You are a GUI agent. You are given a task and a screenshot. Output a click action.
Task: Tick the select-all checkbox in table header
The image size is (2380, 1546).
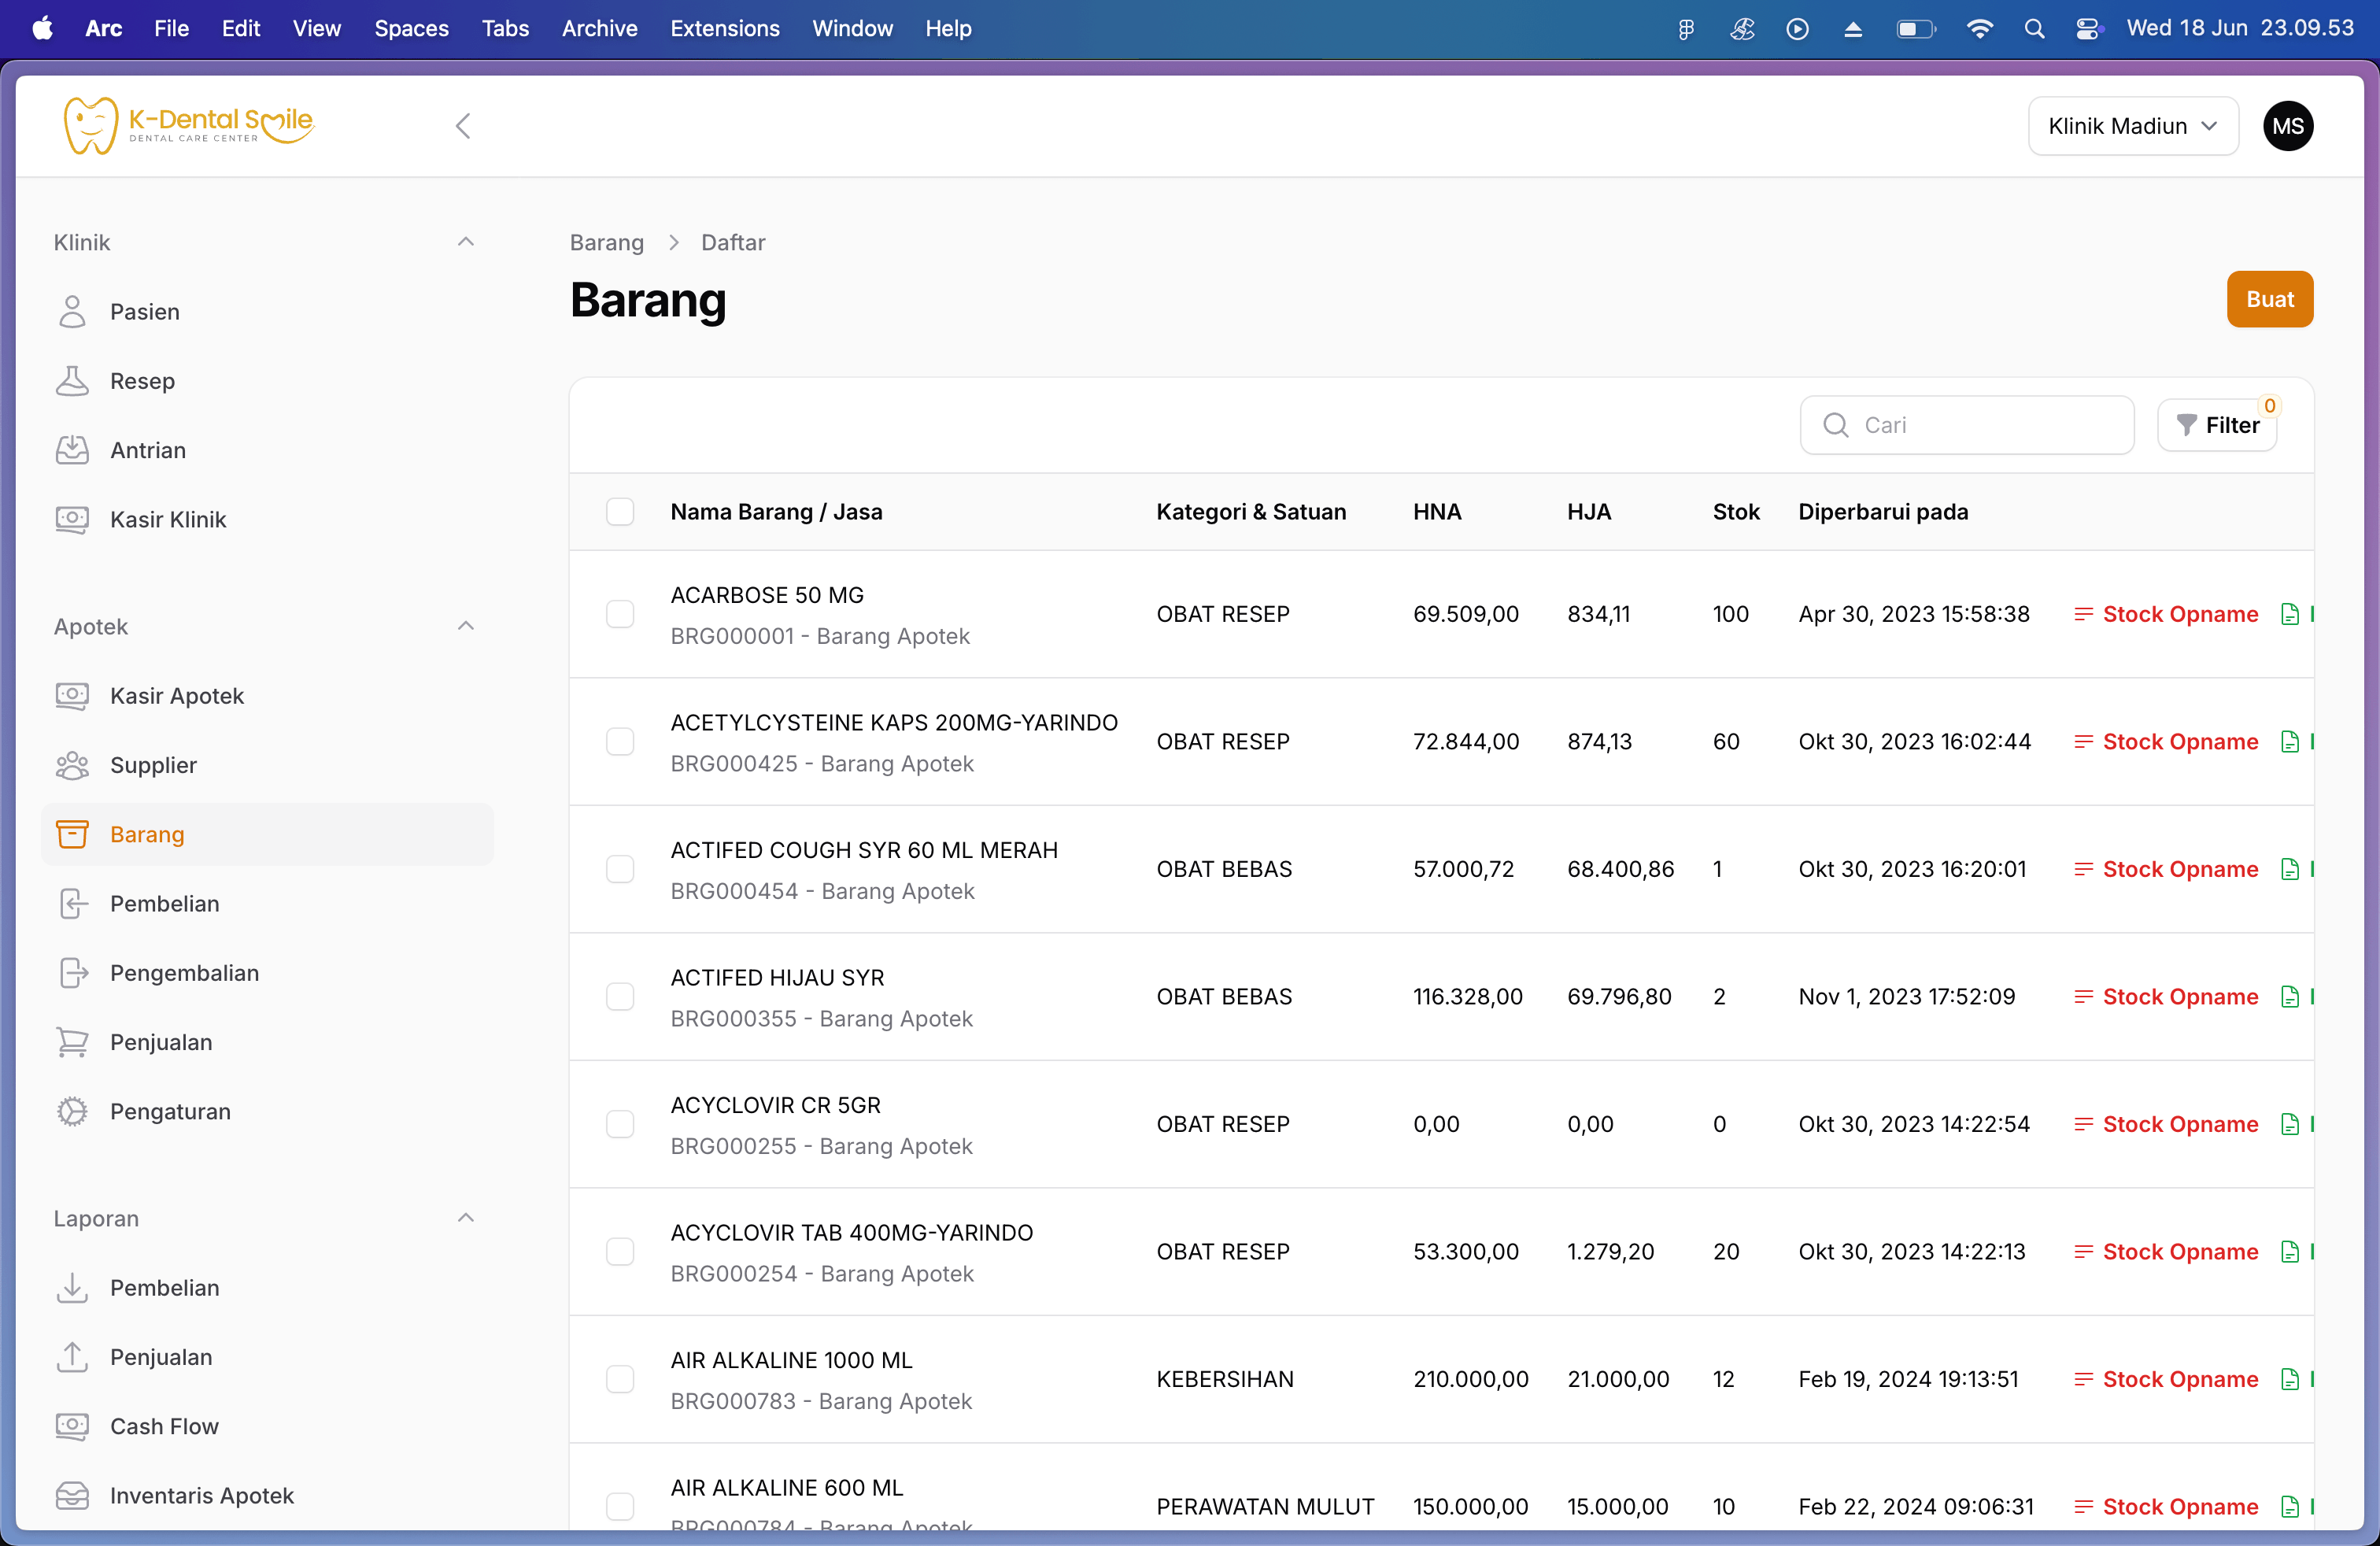620,512
